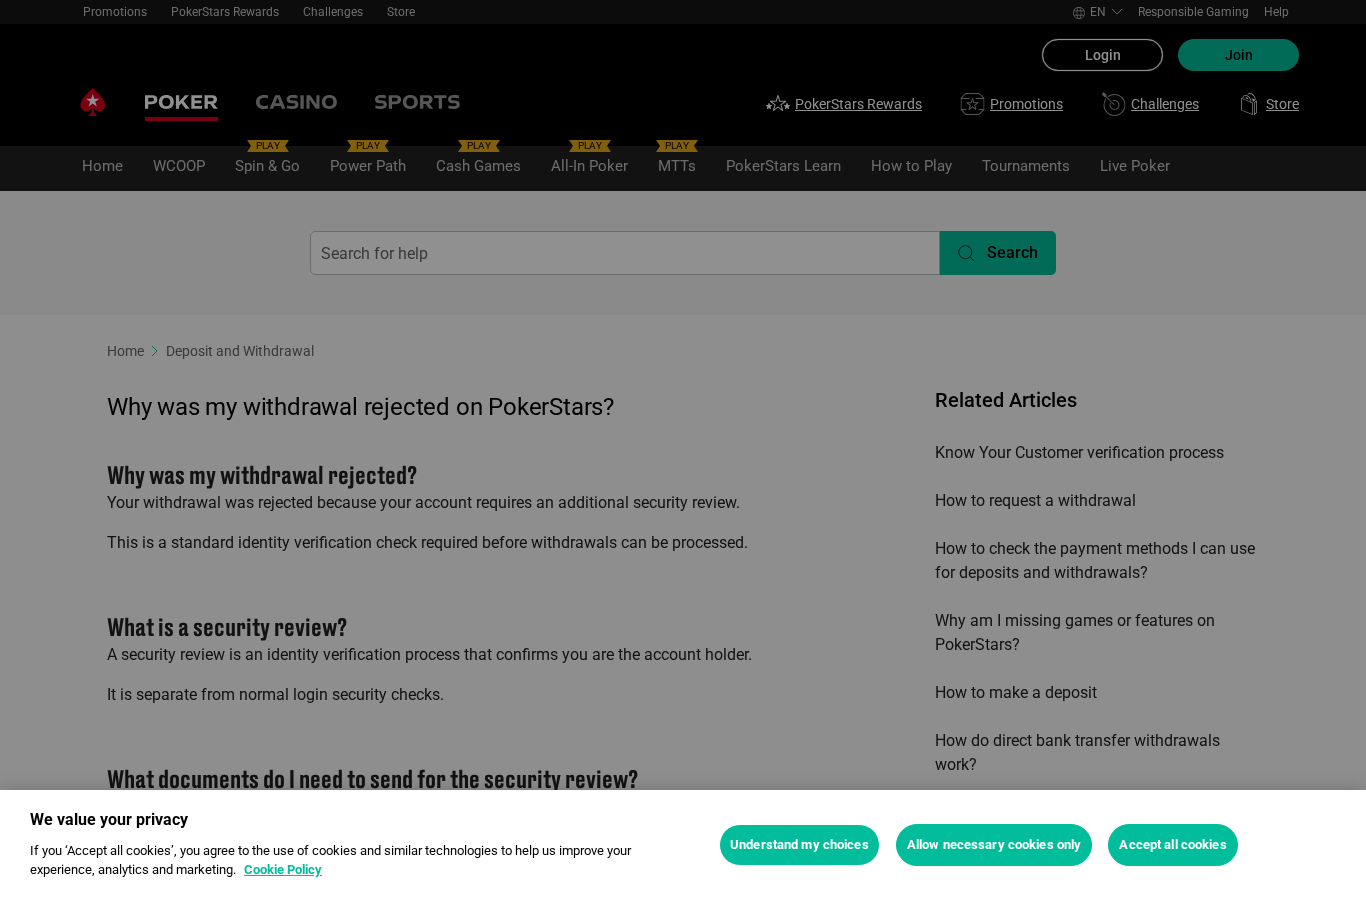Open the WCOOP menu item
Viewport: 1366px width, 900px height.
(179, 166)
